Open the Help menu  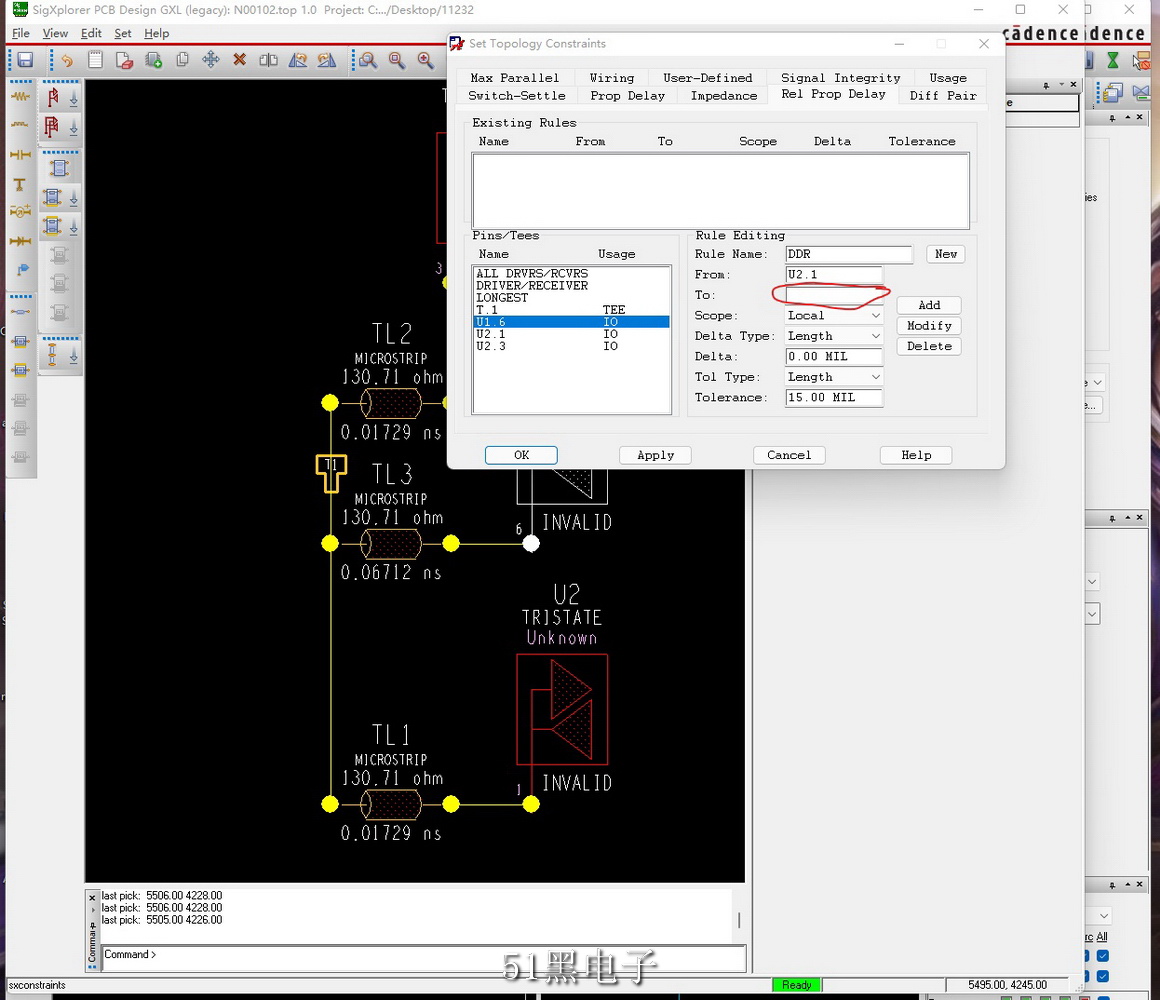tap(156, 33)
